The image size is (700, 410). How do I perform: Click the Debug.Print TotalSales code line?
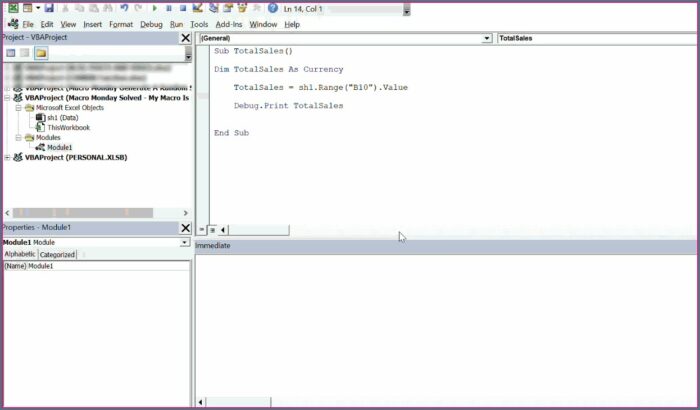(288, 106)
